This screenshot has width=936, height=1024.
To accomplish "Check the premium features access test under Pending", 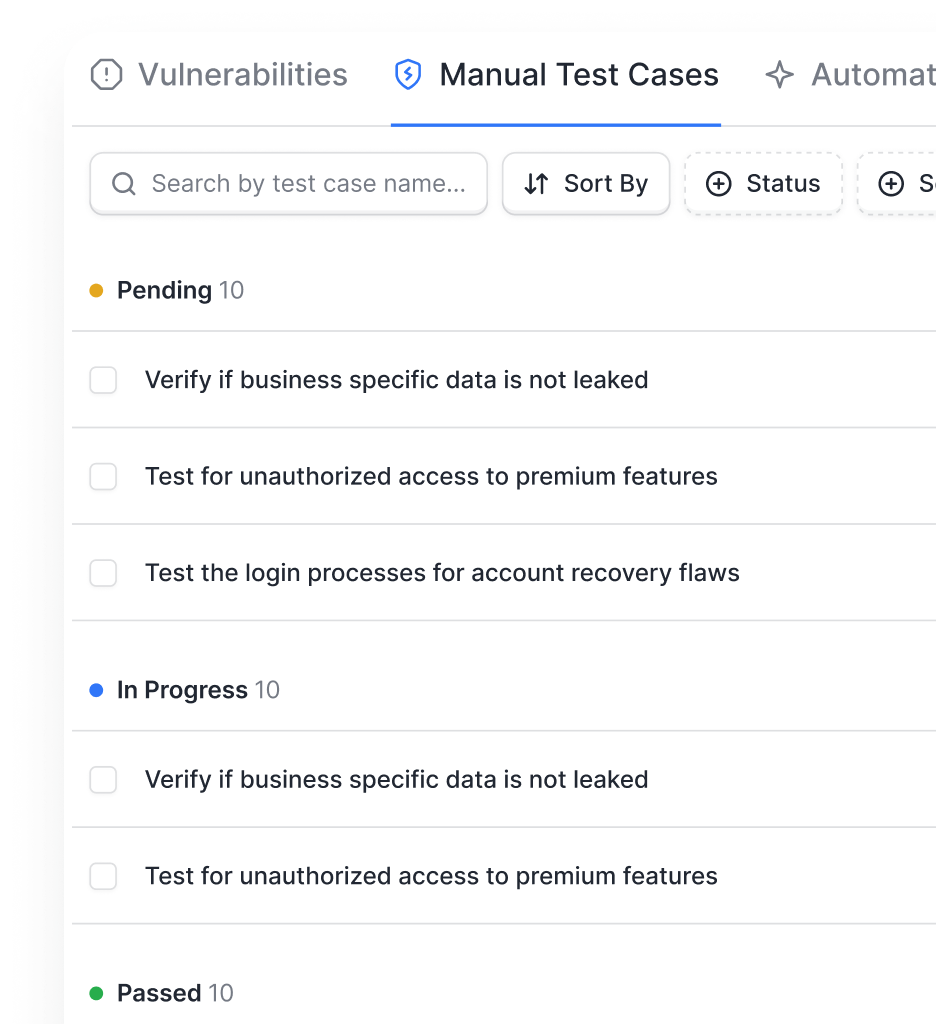I will pyautogui.click(x=103, y=476).
